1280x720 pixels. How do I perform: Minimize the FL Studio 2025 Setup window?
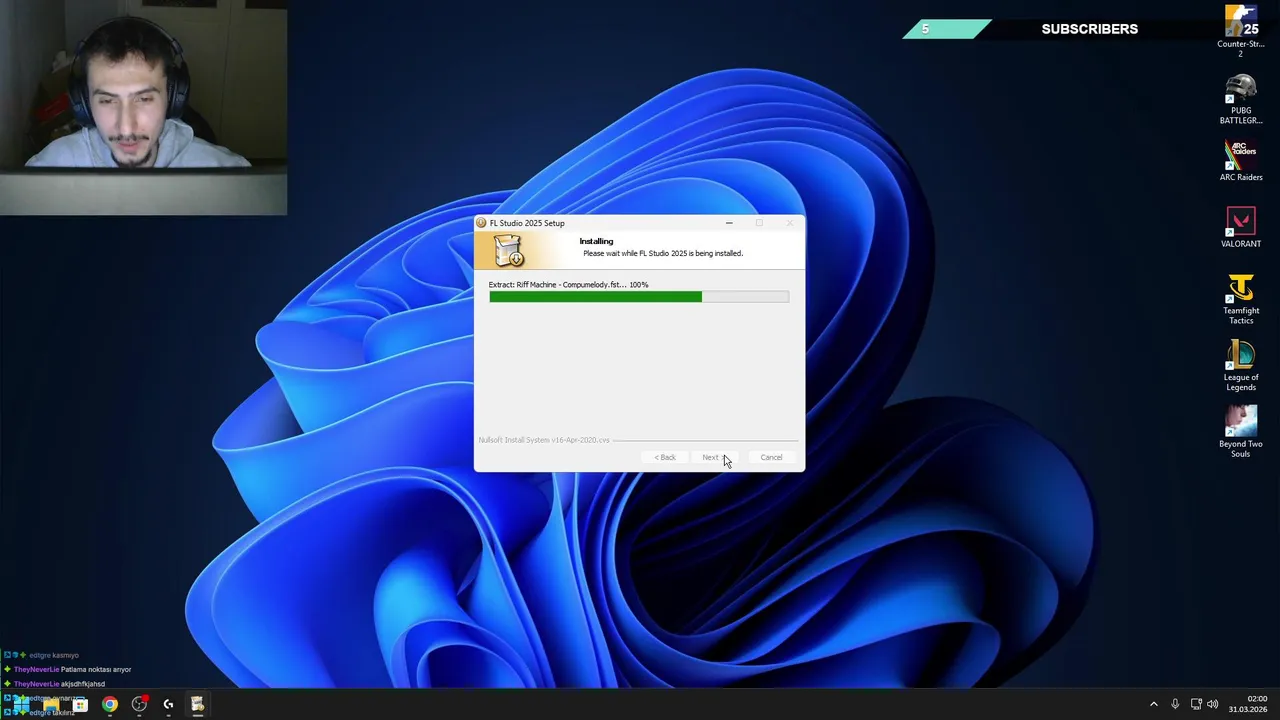click(729, 223)
